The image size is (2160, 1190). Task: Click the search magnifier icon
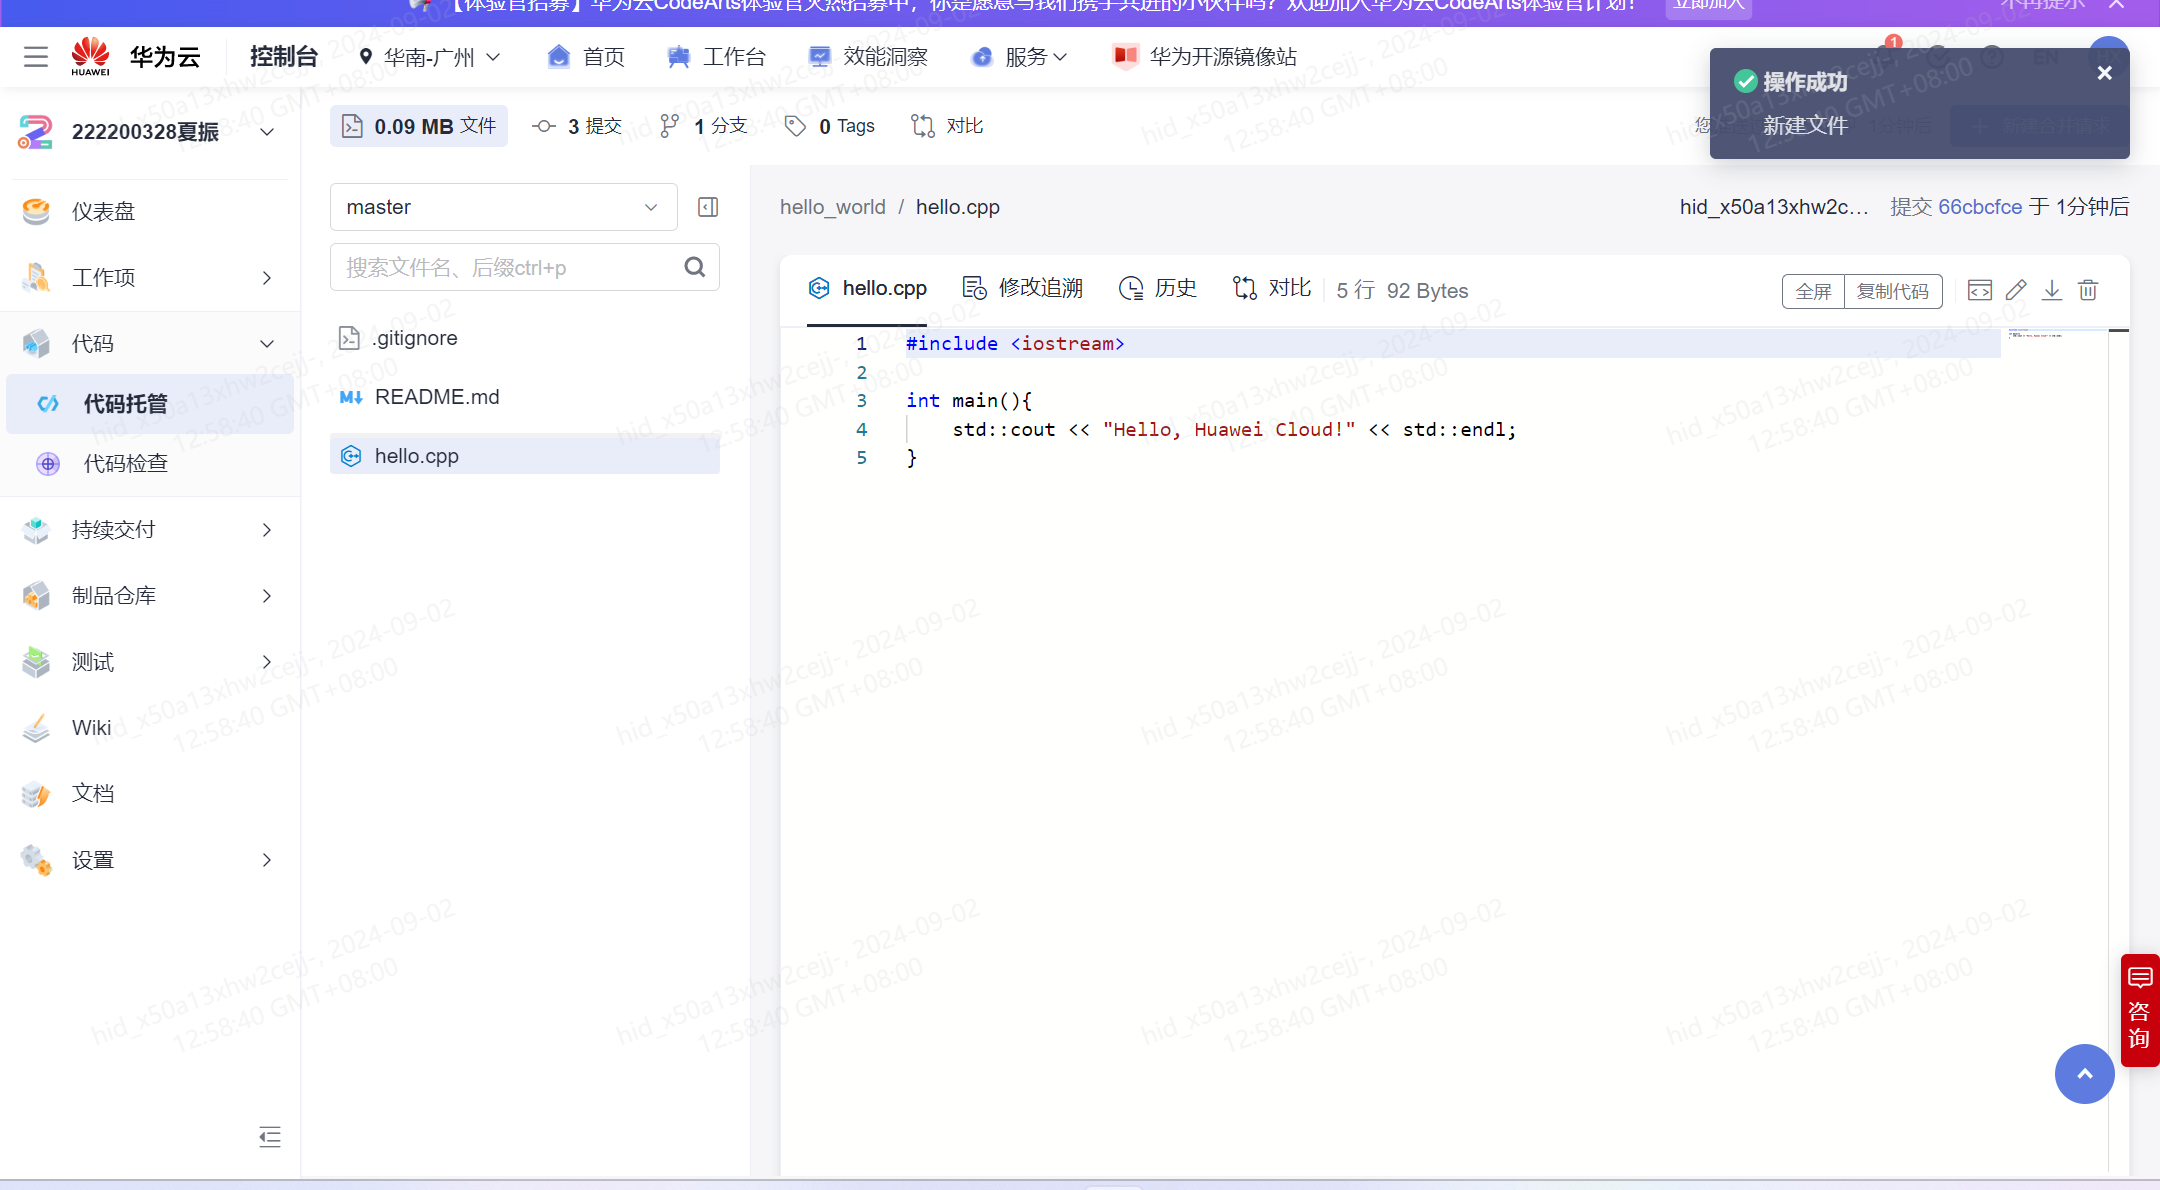[x=694, y=267]
